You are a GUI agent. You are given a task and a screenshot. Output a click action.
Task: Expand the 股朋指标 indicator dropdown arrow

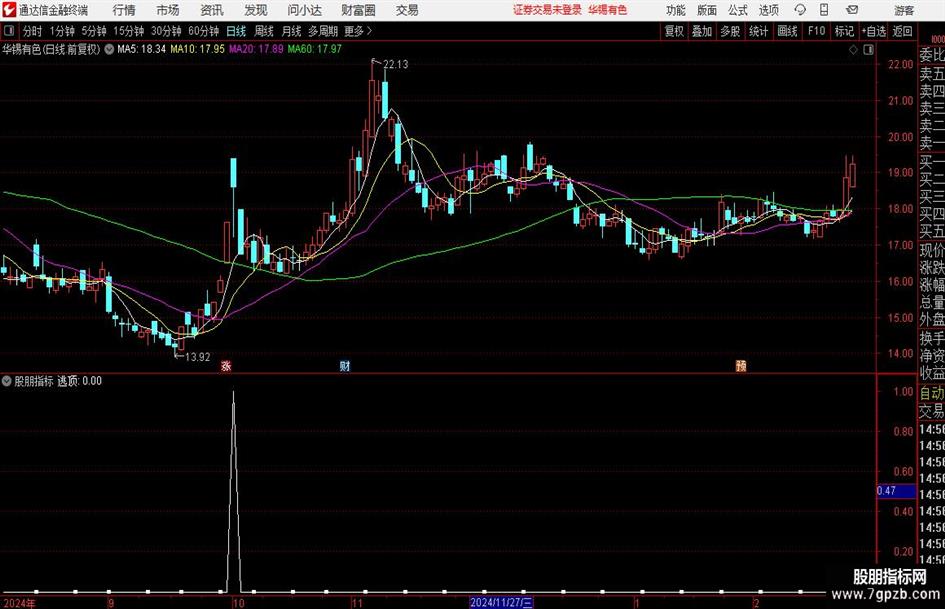pos(7,381)
